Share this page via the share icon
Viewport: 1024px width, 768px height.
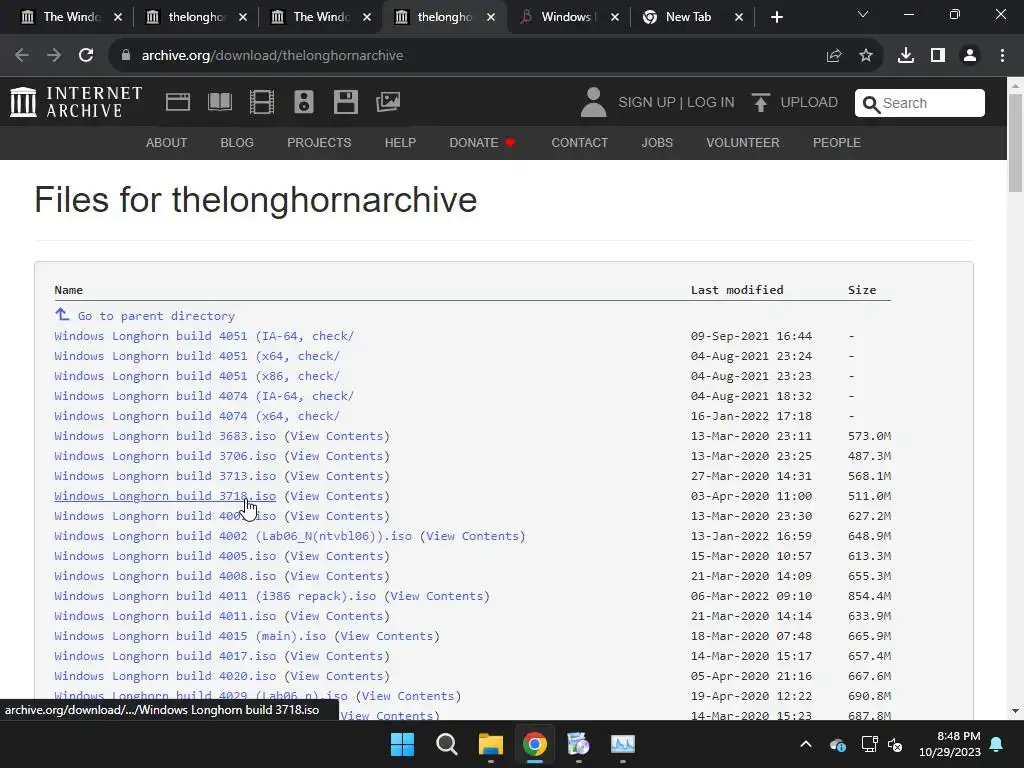834,56
